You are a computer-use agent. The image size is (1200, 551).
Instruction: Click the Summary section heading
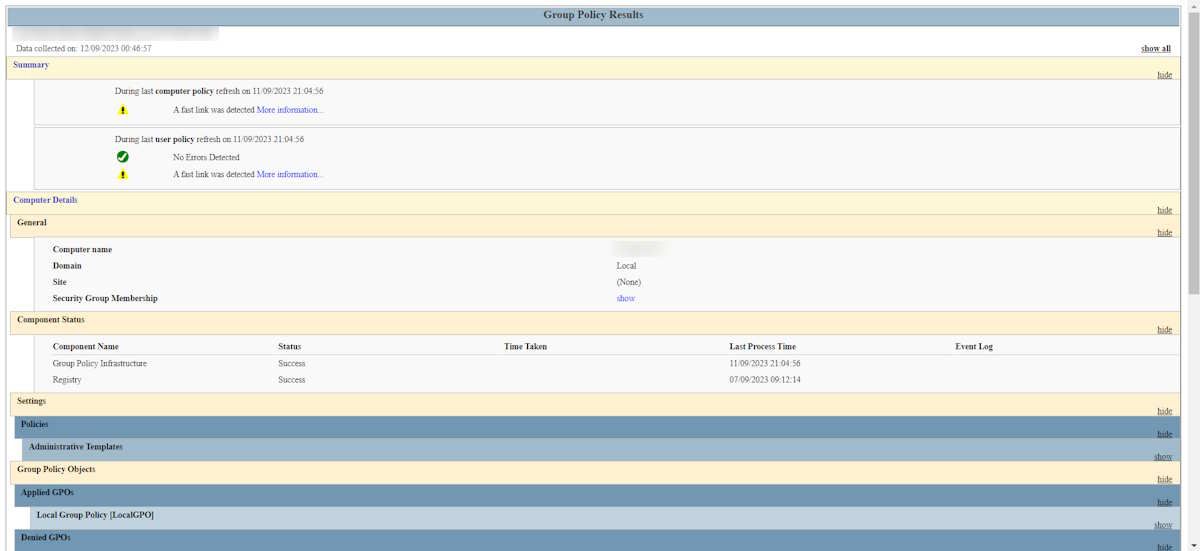click(x=31, y=64)
